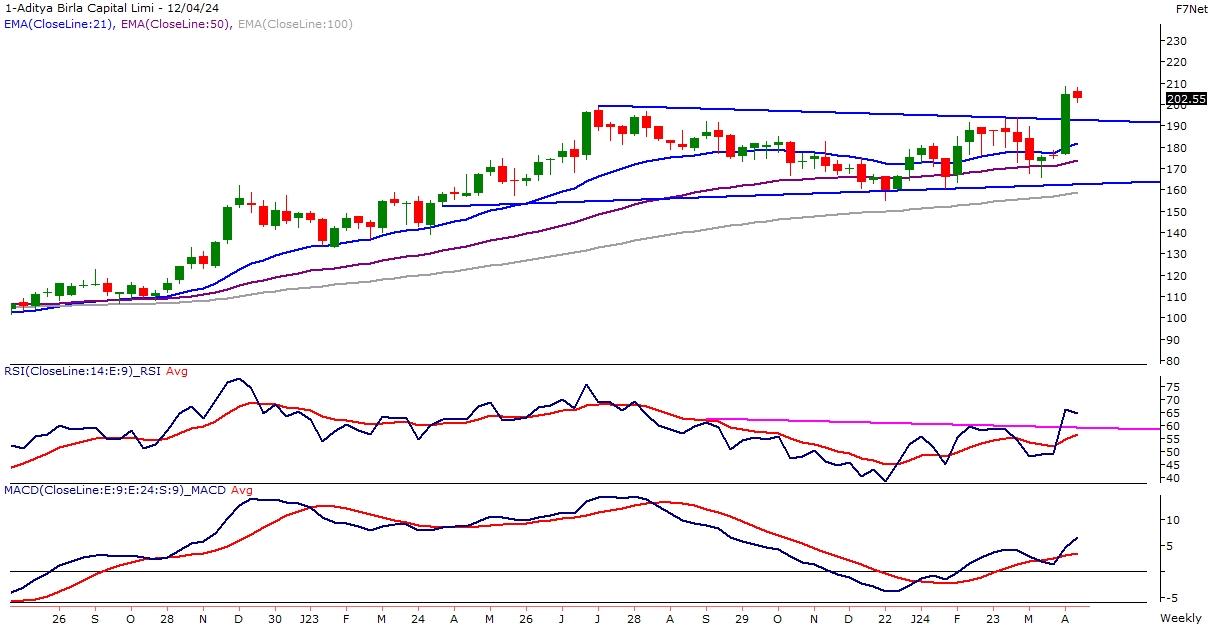Click the RSI axis value 65
This screenshot has height=627, width=1212.
click(x=1173, y=413)
